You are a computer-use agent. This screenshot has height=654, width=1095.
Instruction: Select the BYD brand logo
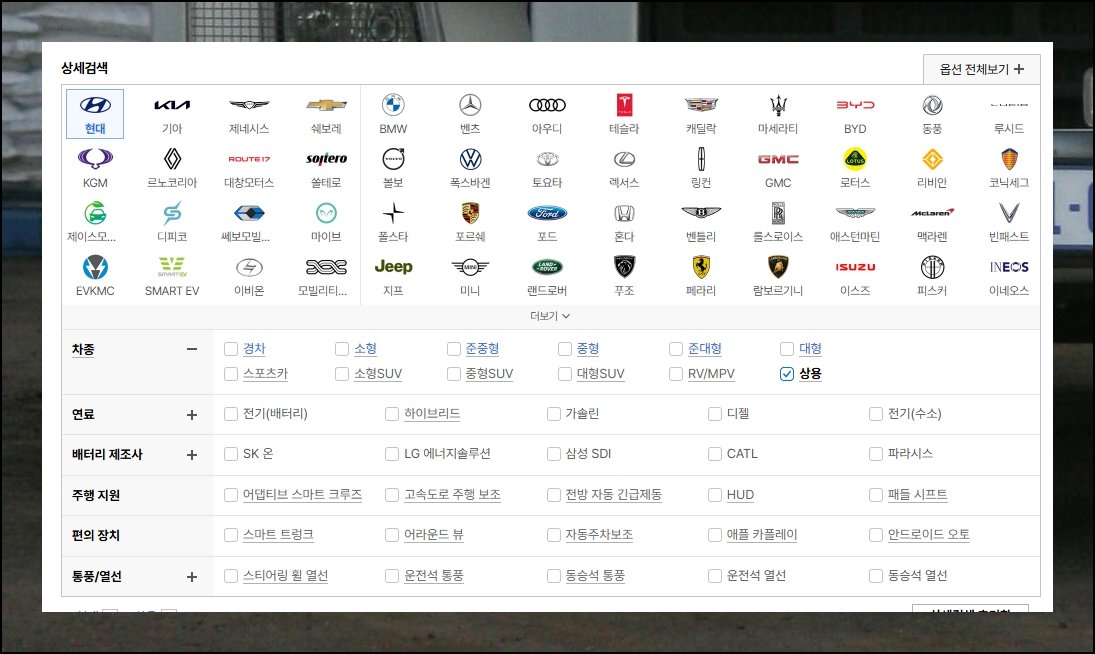[855, 105]
